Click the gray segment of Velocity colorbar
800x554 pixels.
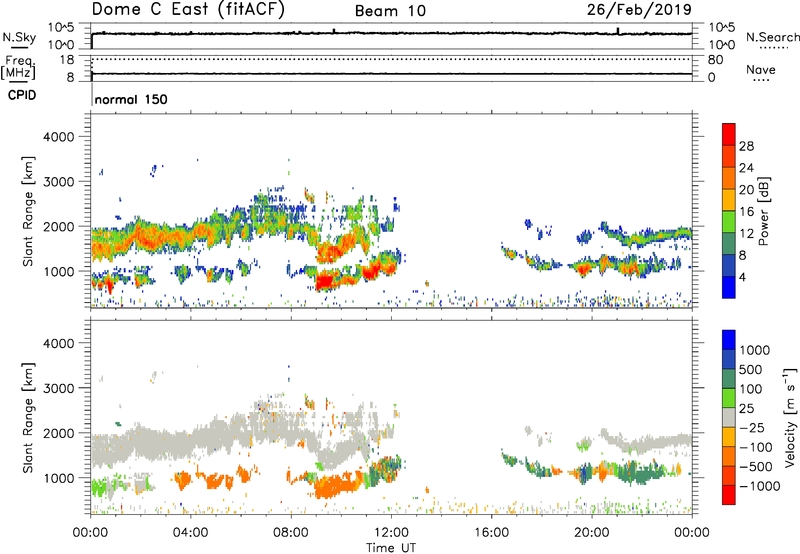click(729, 417)
